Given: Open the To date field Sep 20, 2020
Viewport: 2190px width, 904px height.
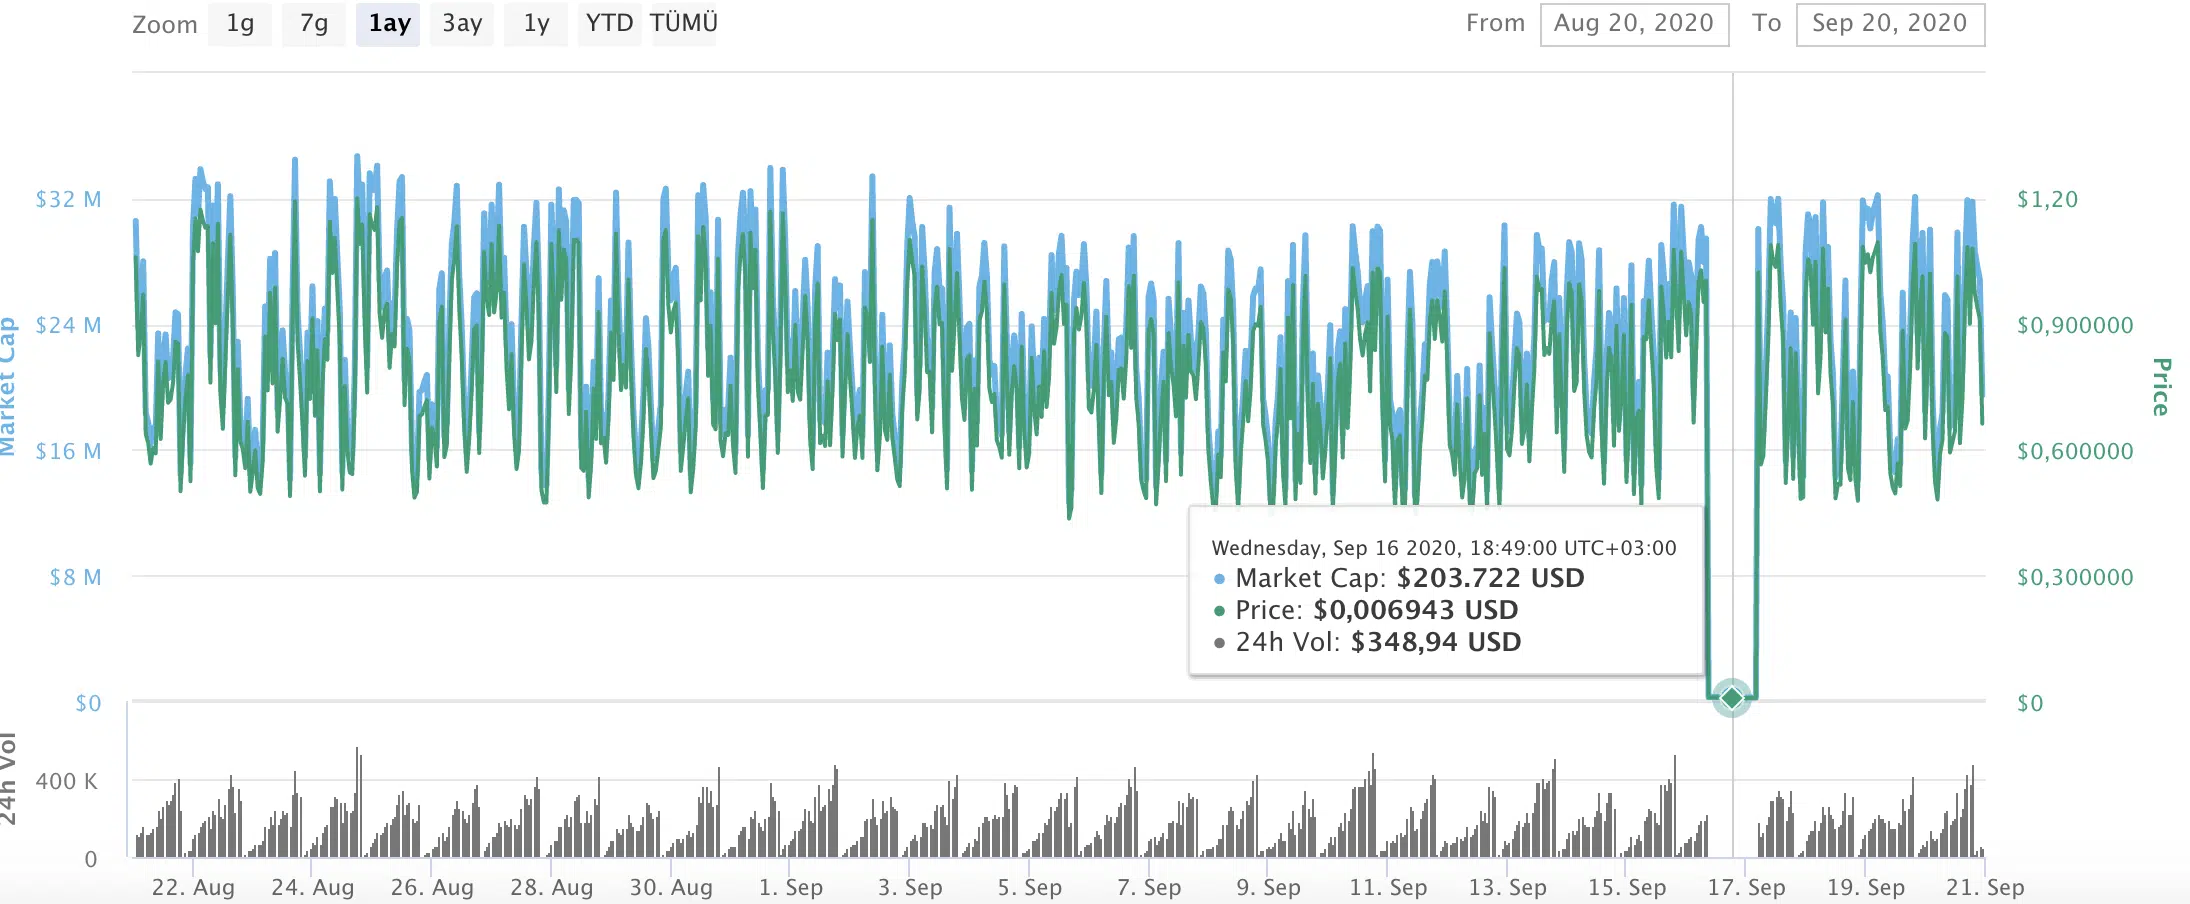Looking at the screenshot, I should pos(1889,24).
